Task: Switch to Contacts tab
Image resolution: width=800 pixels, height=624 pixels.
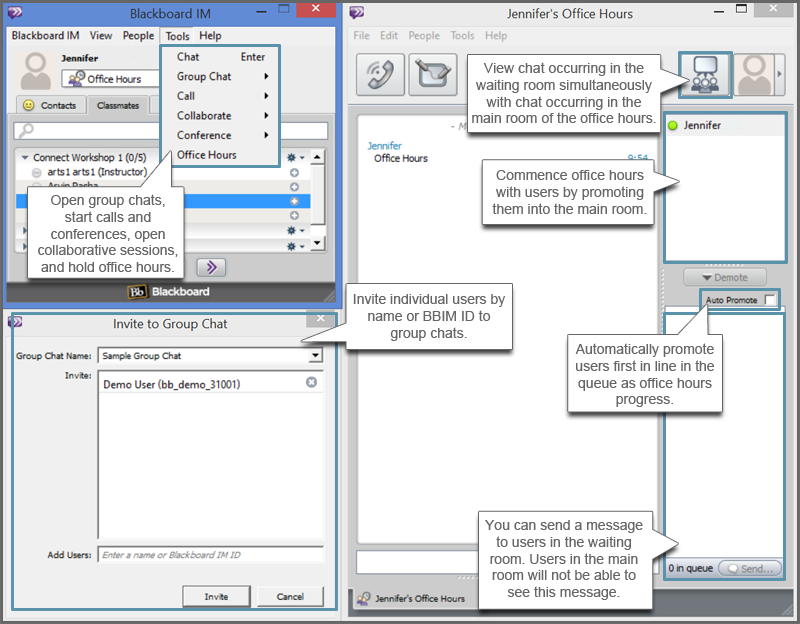Action: click(x=51, y=105)
